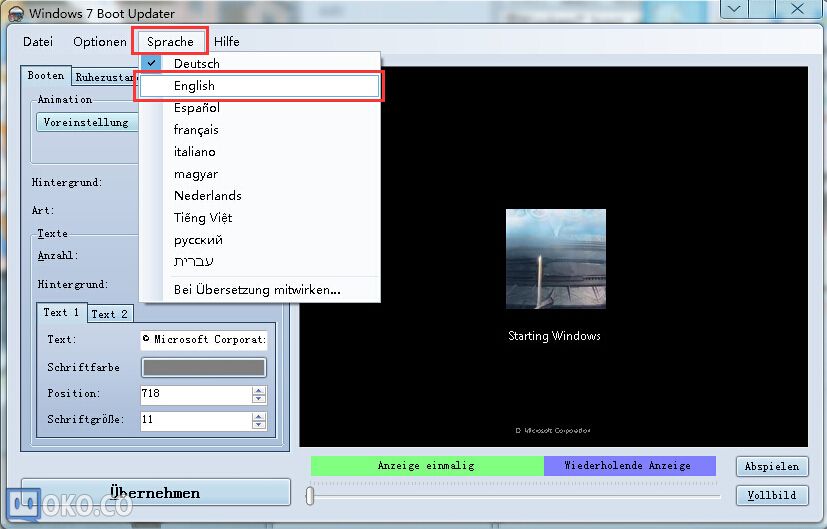Image resolution: width=827 pixels, height=529 pixels.
Task: Decrease Position with down arrow
Action: (x=259, y=399)
